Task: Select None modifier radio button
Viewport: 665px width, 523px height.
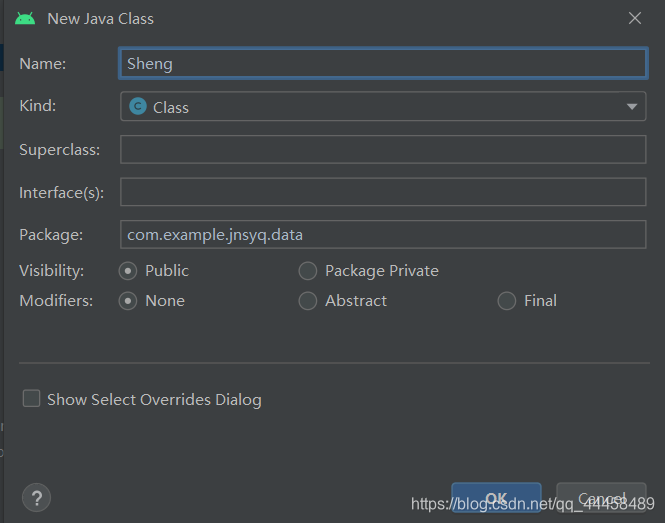Action: [128, 301]
